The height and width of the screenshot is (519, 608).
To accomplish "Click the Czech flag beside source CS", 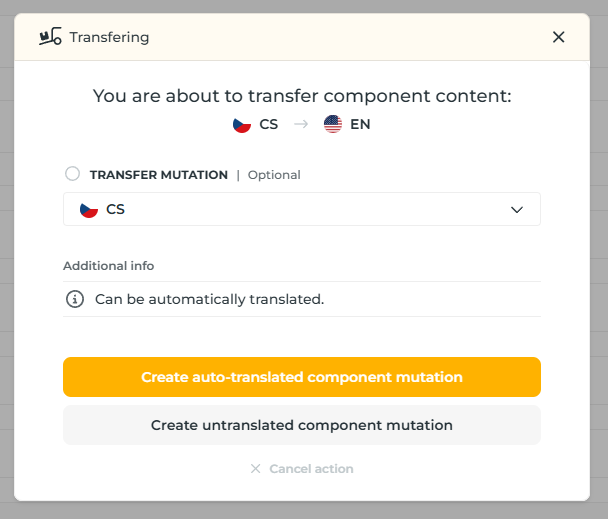I will tap(241, 125).
